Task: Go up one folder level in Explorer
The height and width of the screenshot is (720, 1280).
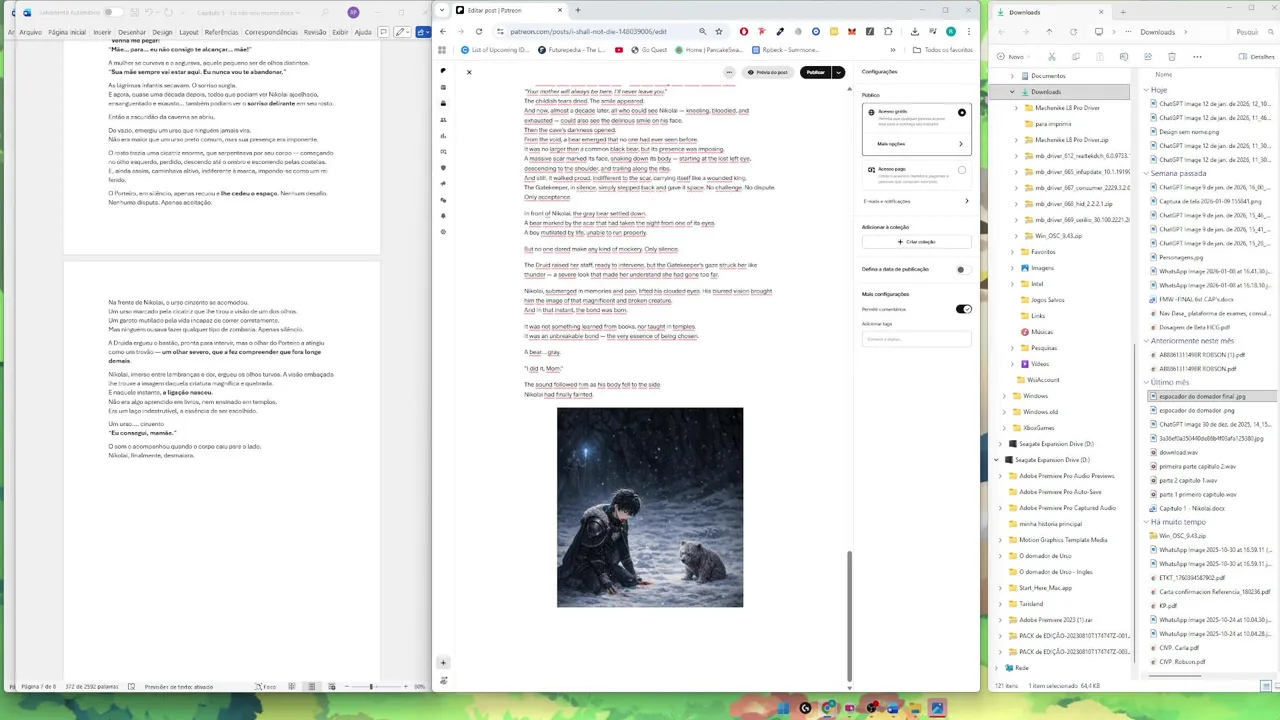Action: point(1049,31)
